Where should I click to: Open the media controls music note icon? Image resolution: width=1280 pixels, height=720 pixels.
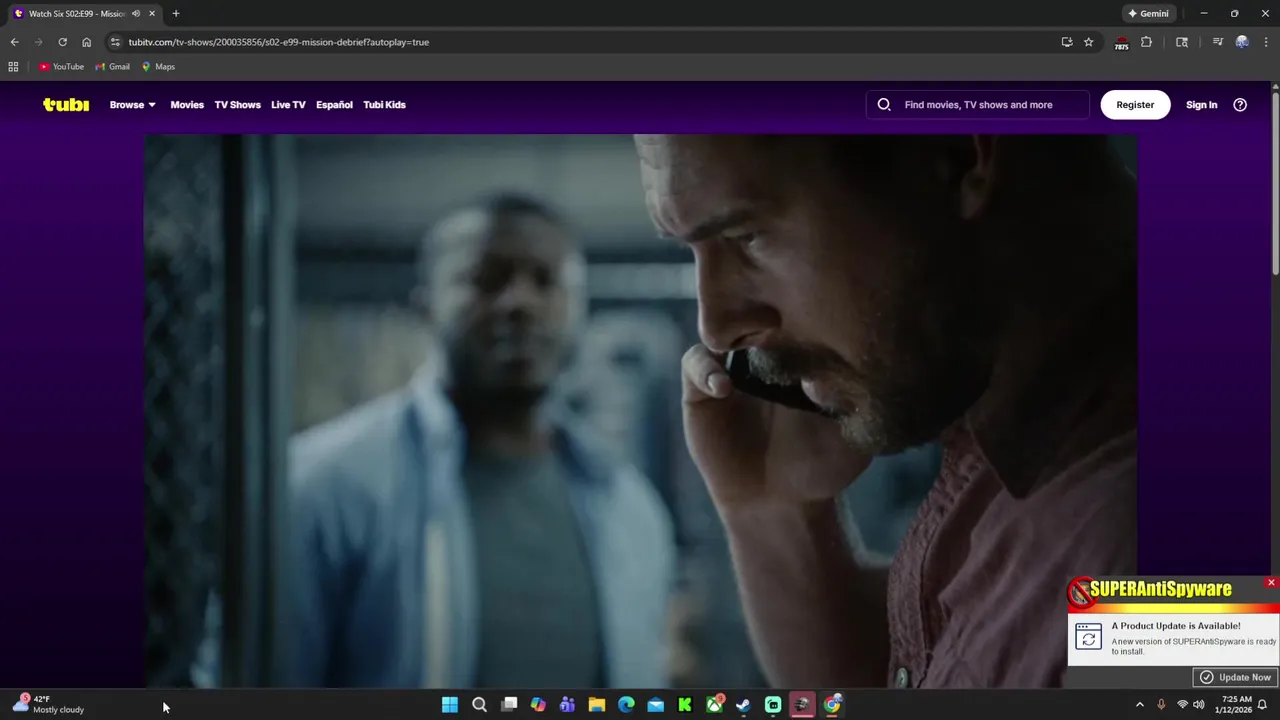1217,42
